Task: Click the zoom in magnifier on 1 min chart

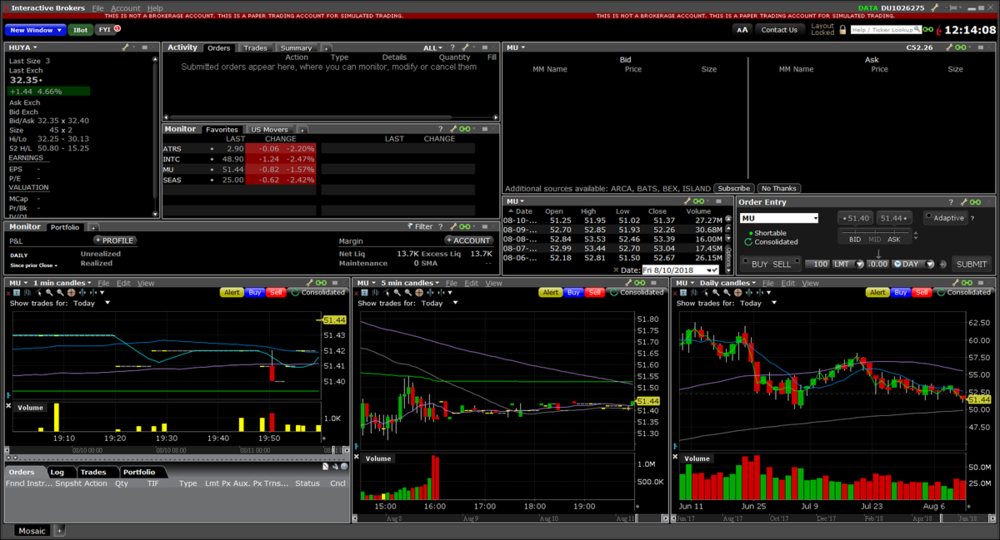Action: pyautogui.click(x=49, y=293)
